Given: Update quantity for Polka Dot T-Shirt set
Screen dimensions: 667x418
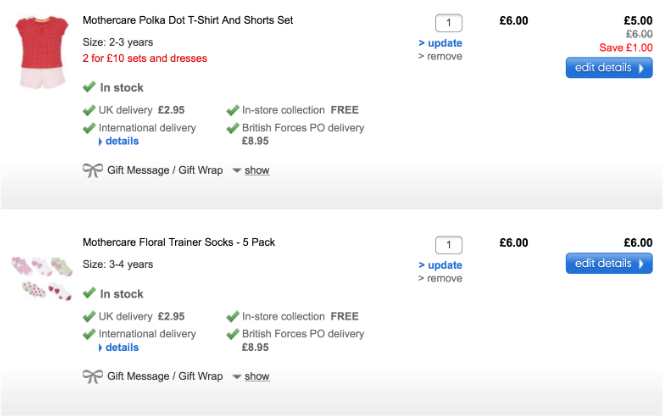Looking at the screenshot, I should coord(444,43).
